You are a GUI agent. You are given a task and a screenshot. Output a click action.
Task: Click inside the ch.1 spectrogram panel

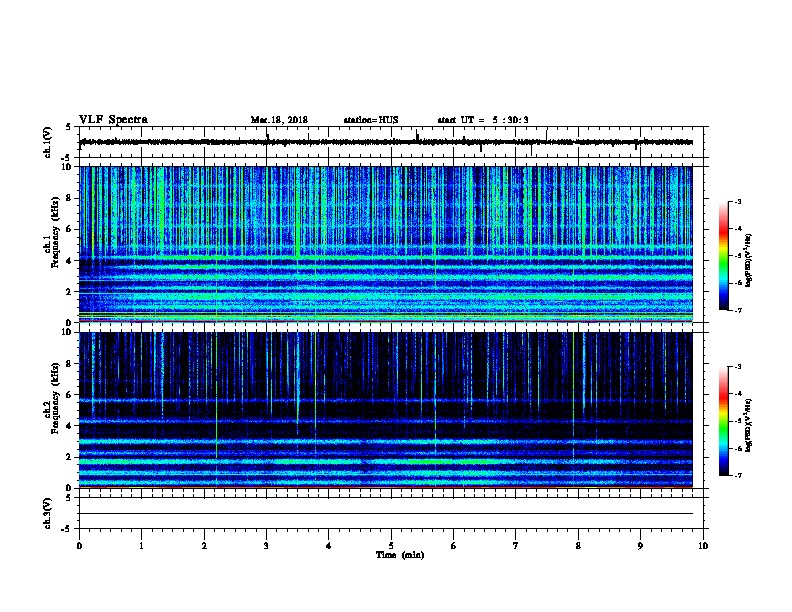pyautogui.click(x=386, y=244)
